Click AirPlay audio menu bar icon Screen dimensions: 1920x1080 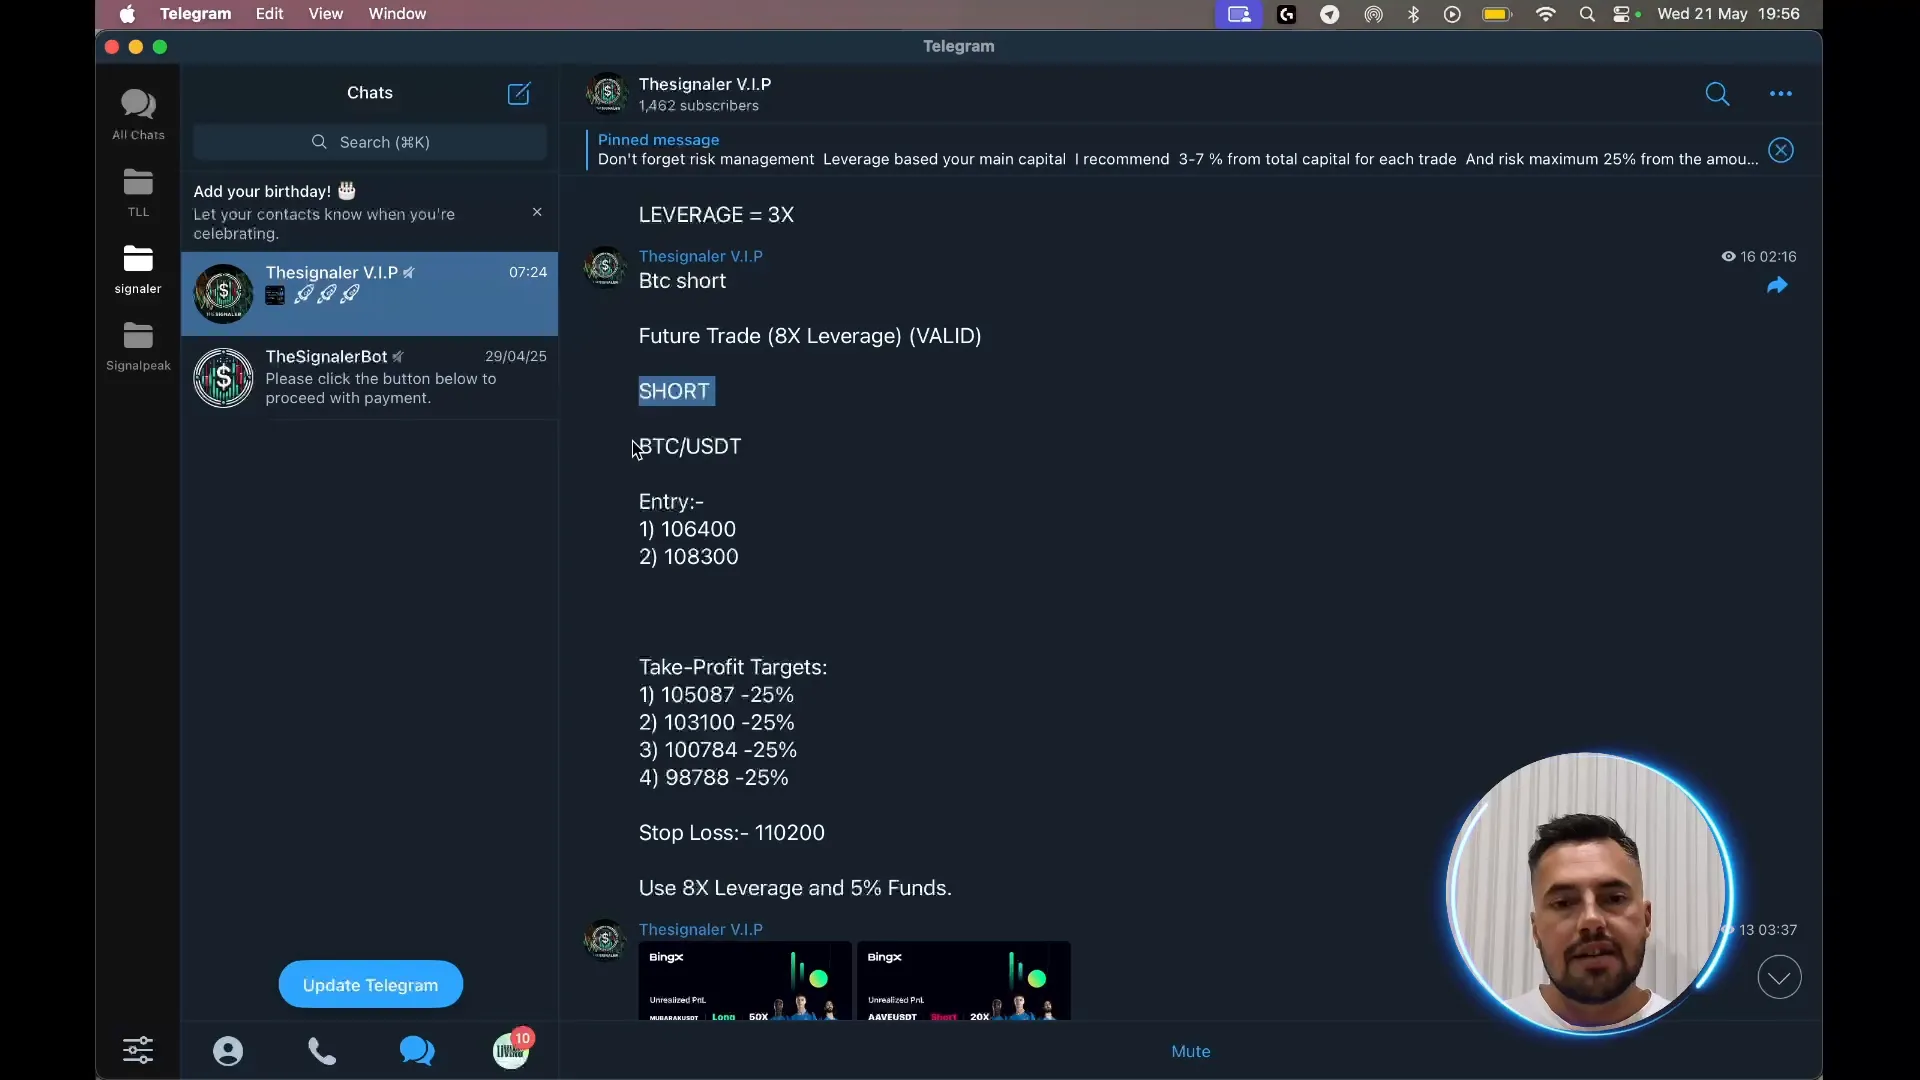click(1373, 14)
